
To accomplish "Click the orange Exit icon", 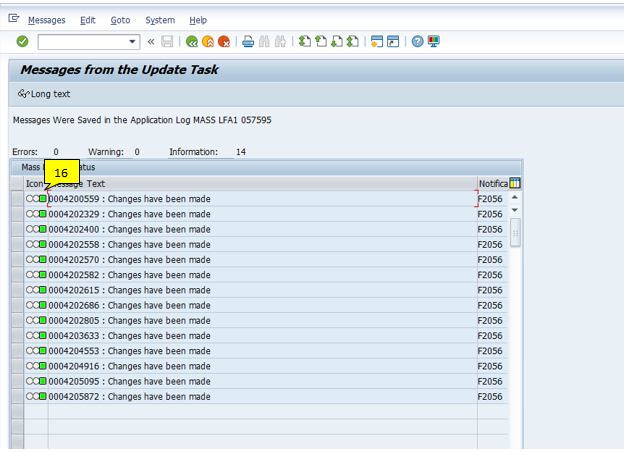I will (208, 42).
